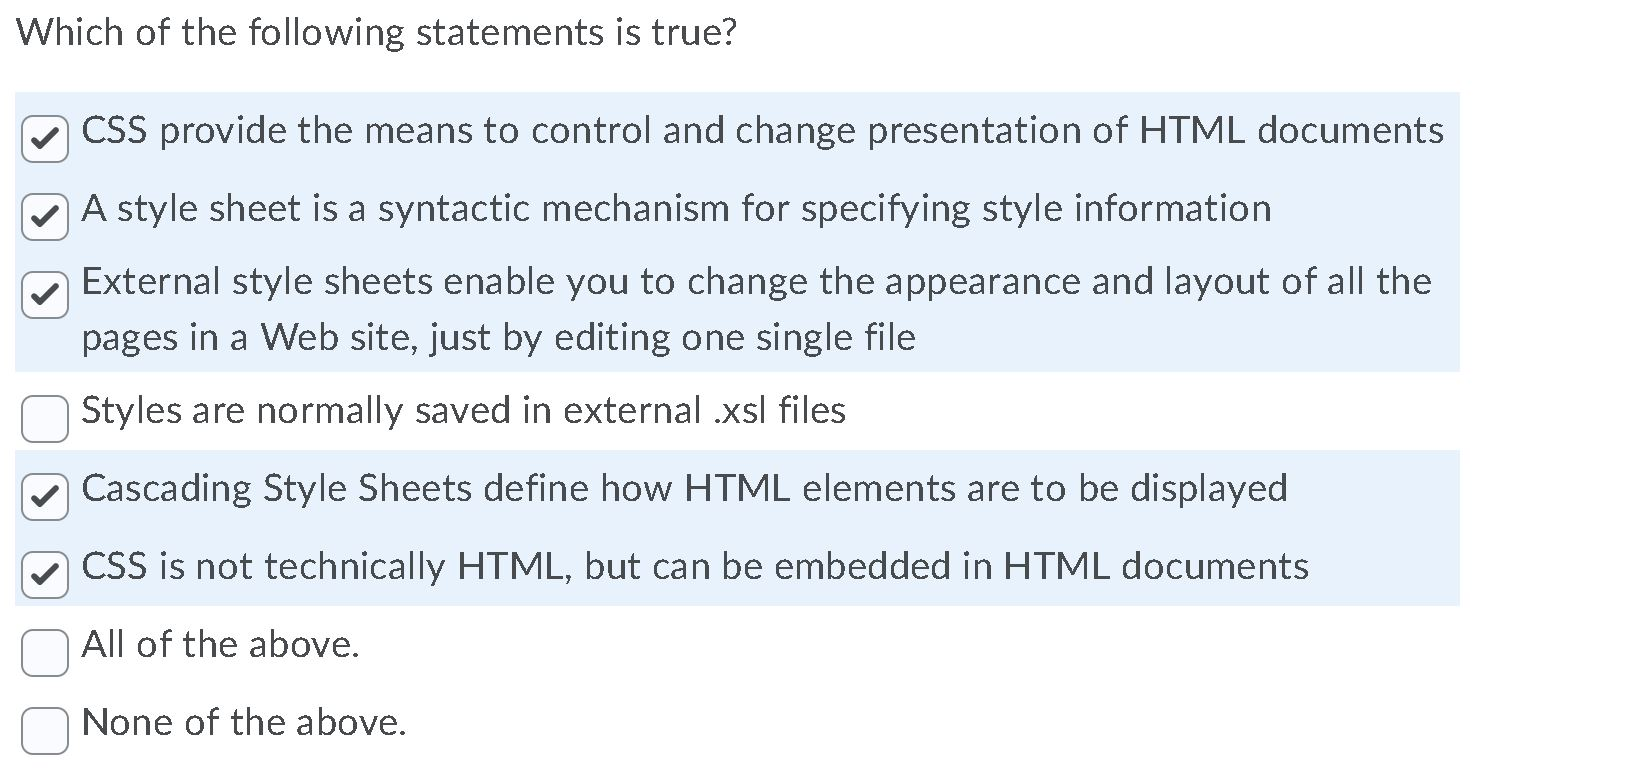Check the All of the above option
Image resolution: width=1638 pixels, height=781 pixels.
pos(44,650)
